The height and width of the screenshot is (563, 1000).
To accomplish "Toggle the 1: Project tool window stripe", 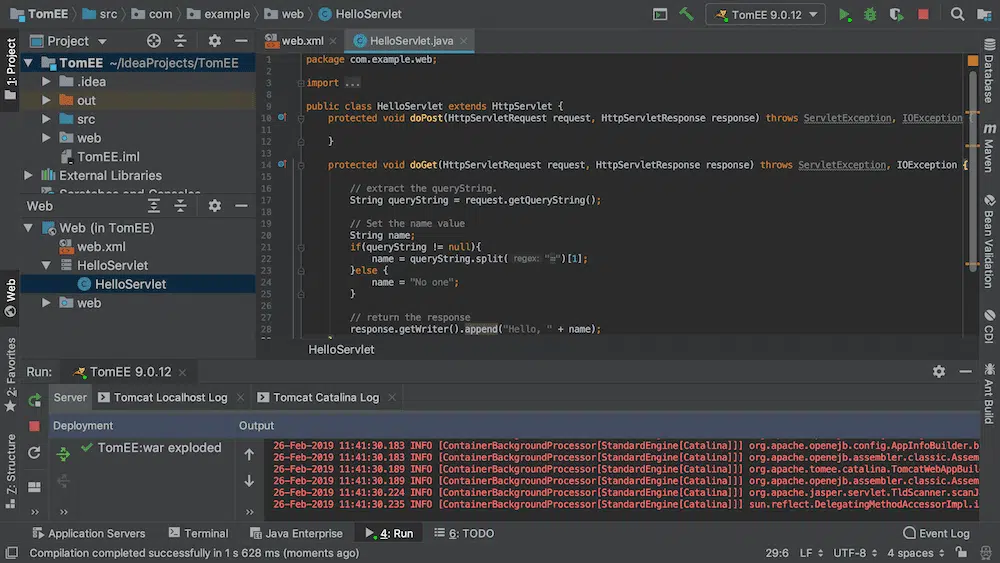I will [x=11, y=69].
